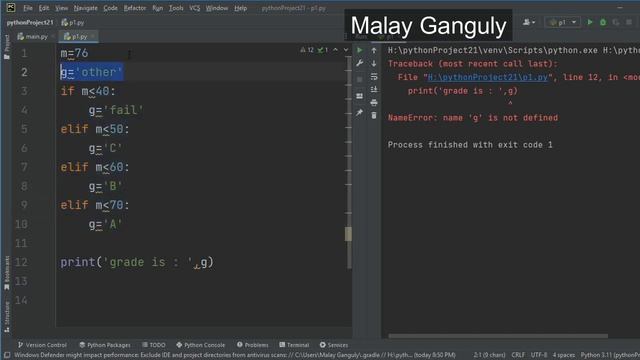
Task: Open the Structure tool window sidebar button
Action: [x=7, y=316]
